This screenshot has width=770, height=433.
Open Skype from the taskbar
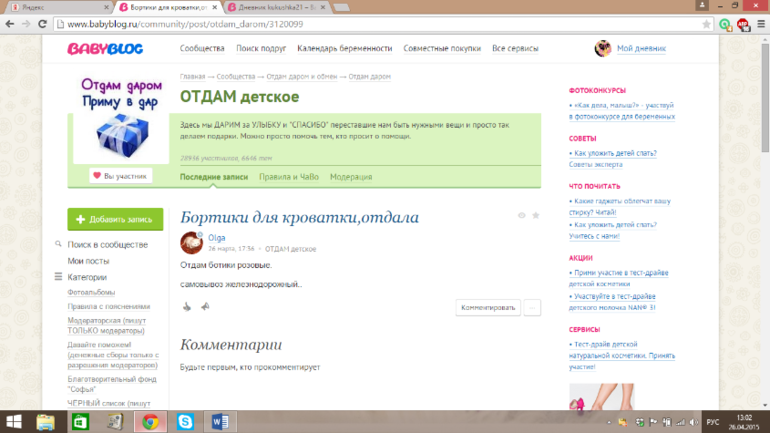point(185,421)
